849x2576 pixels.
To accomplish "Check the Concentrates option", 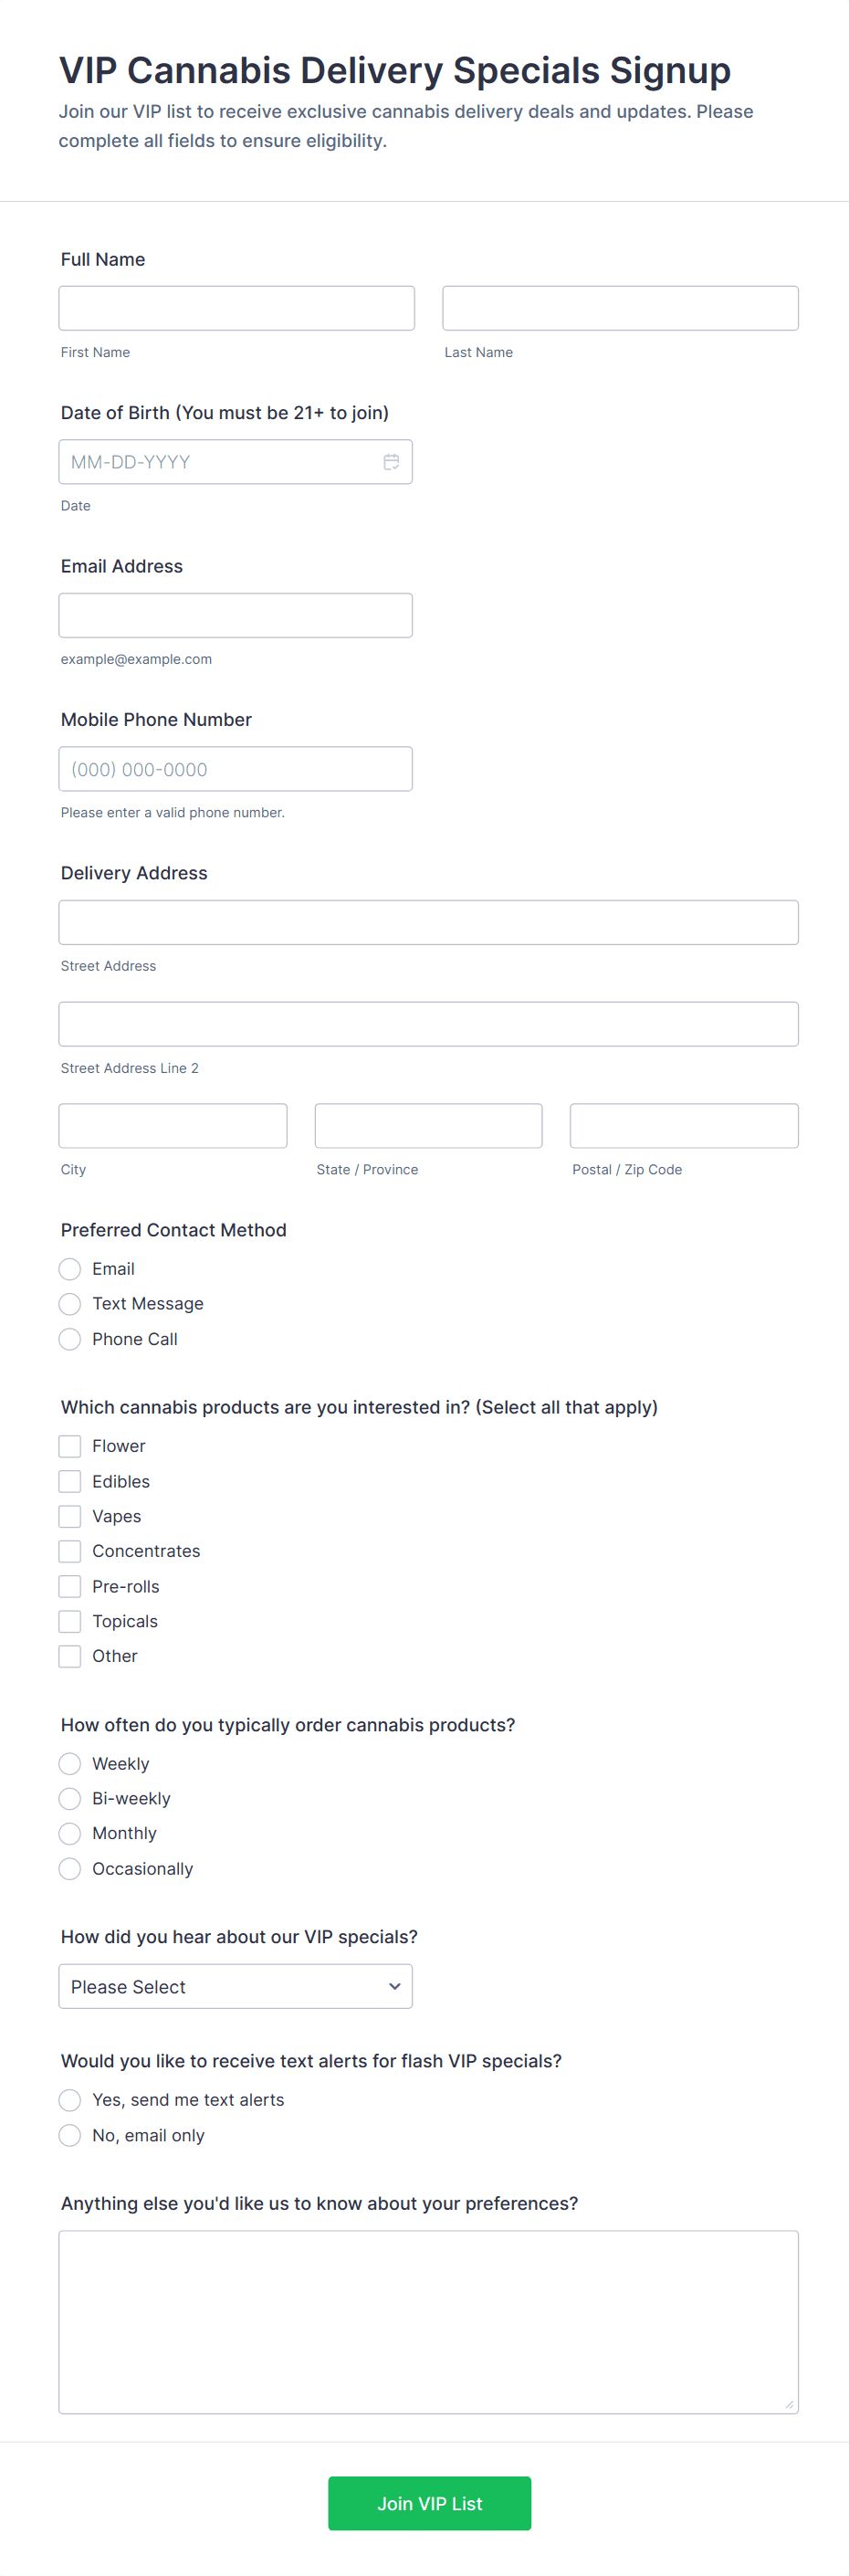I will click(x=70, y=1551).
